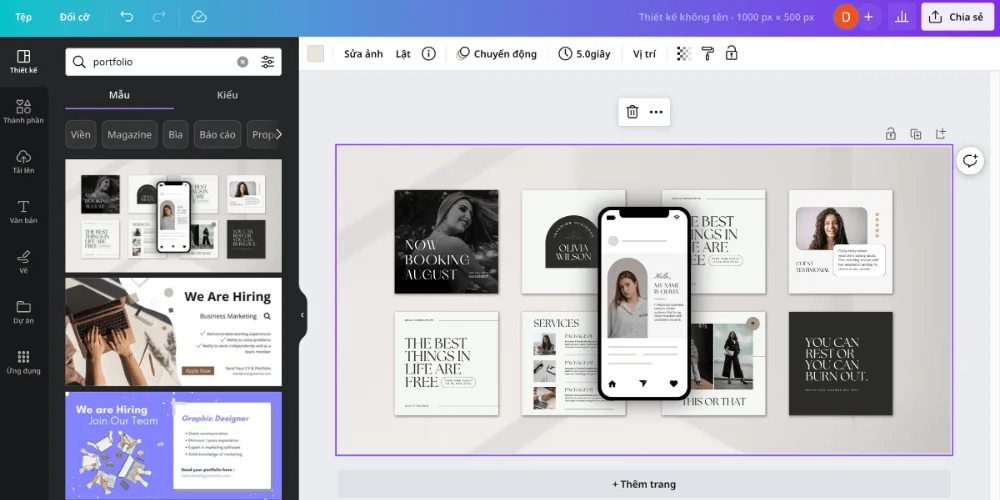Undo the last action
This screenshot has width=1000, height=500.
(126, 17)
